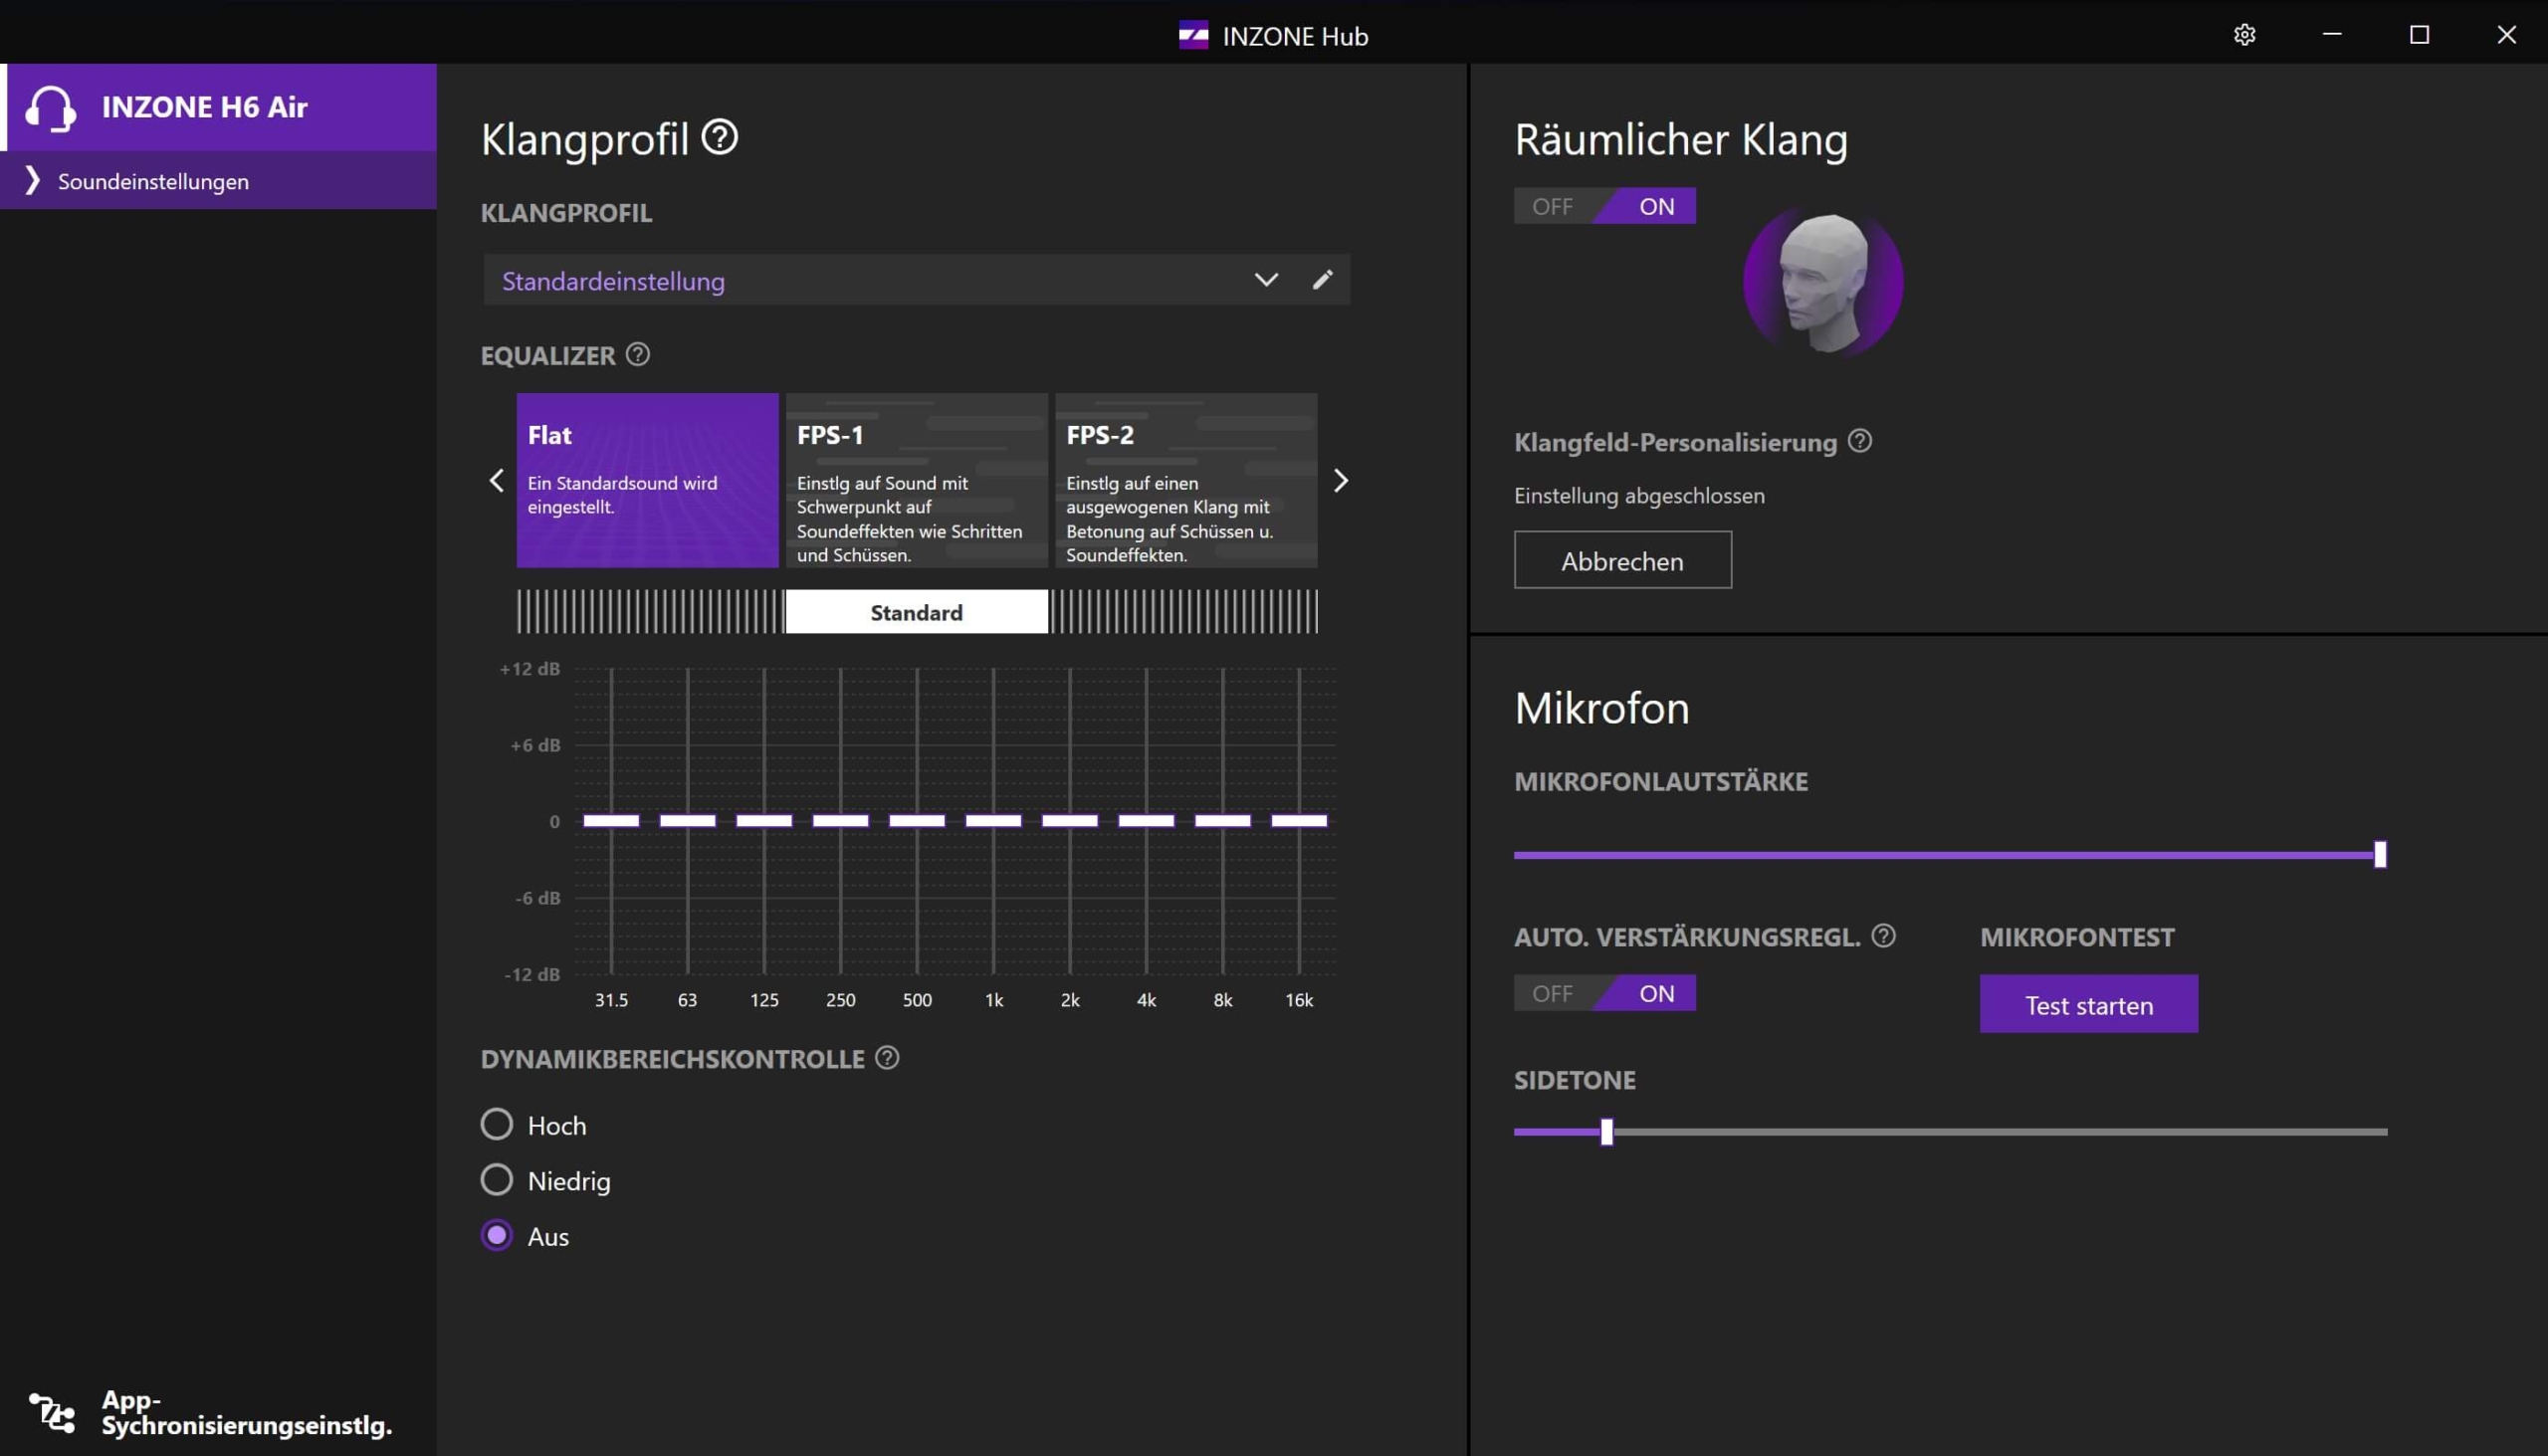Open App-Synchronisierungseinstlg. icon at bottom left

pyautogui.click(x=52, y=1412)
